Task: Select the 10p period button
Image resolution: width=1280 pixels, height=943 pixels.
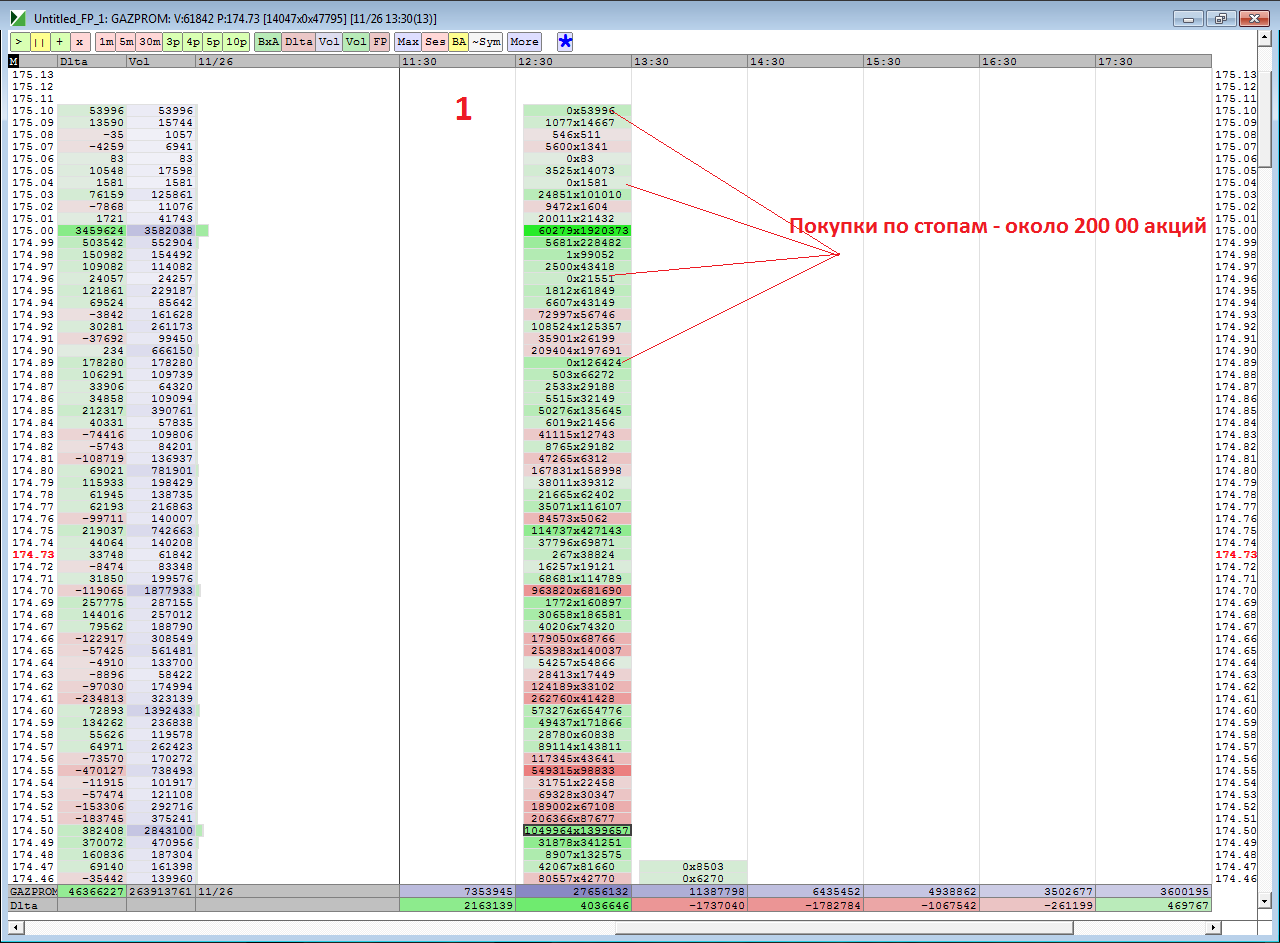Action: [x=237, y=42]
